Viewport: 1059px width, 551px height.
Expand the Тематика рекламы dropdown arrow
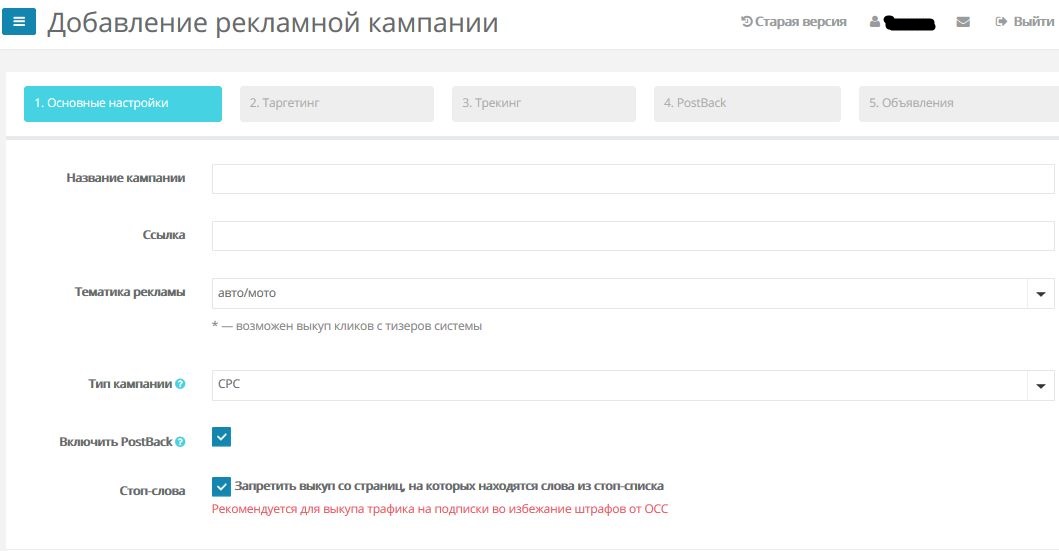[1041, 294]
